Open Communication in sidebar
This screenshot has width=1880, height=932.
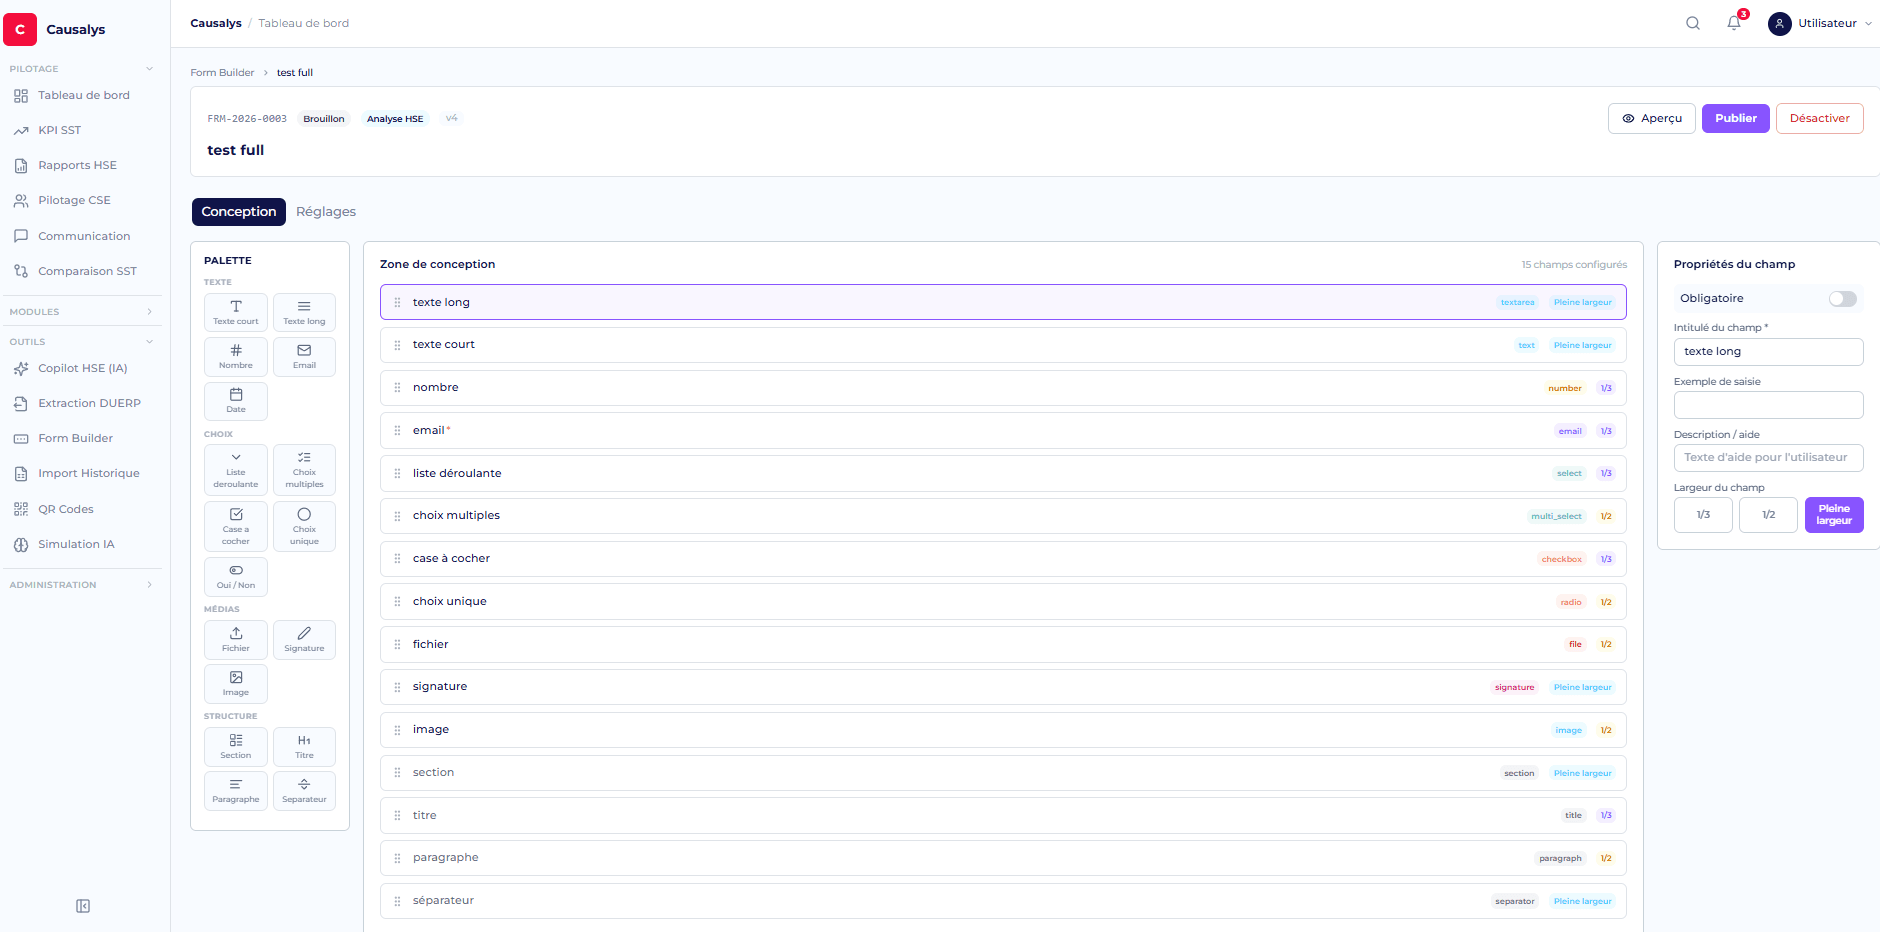pos(83,237)
